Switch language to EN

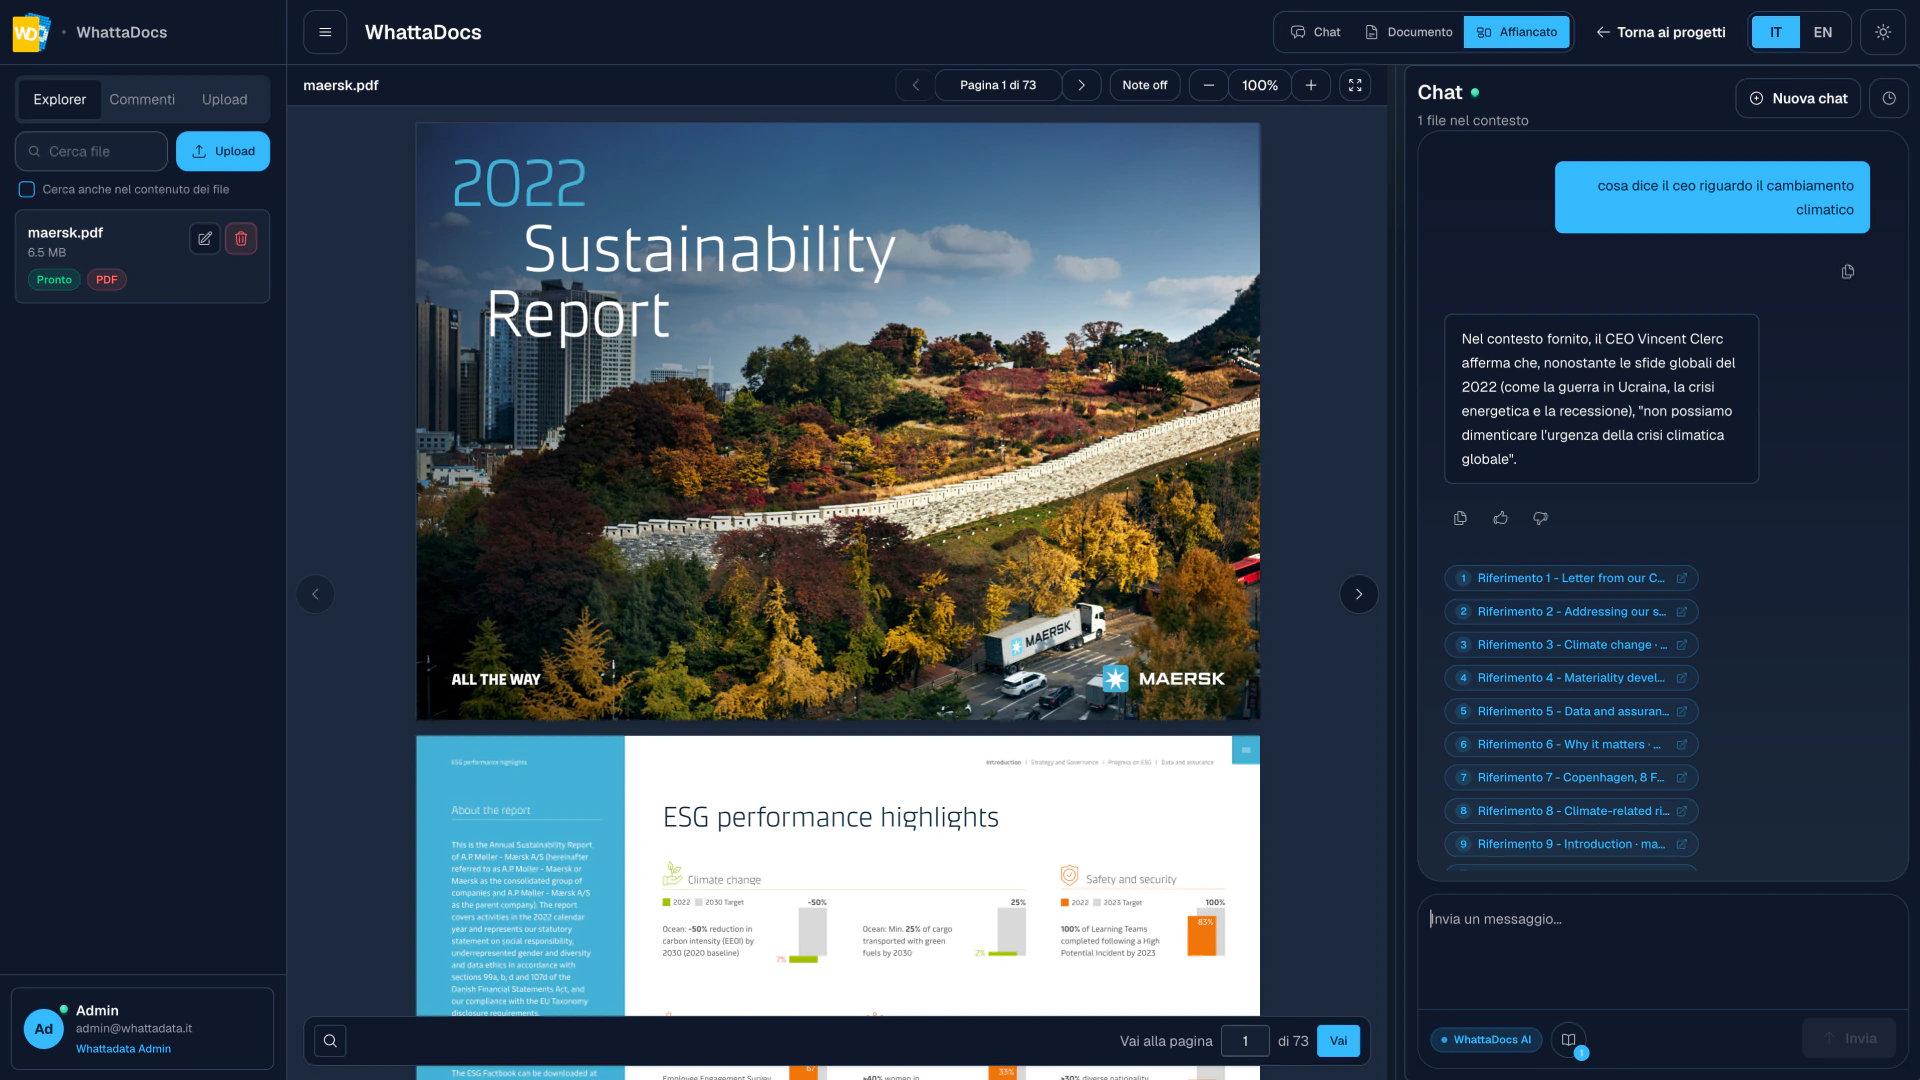(1823, 32)
